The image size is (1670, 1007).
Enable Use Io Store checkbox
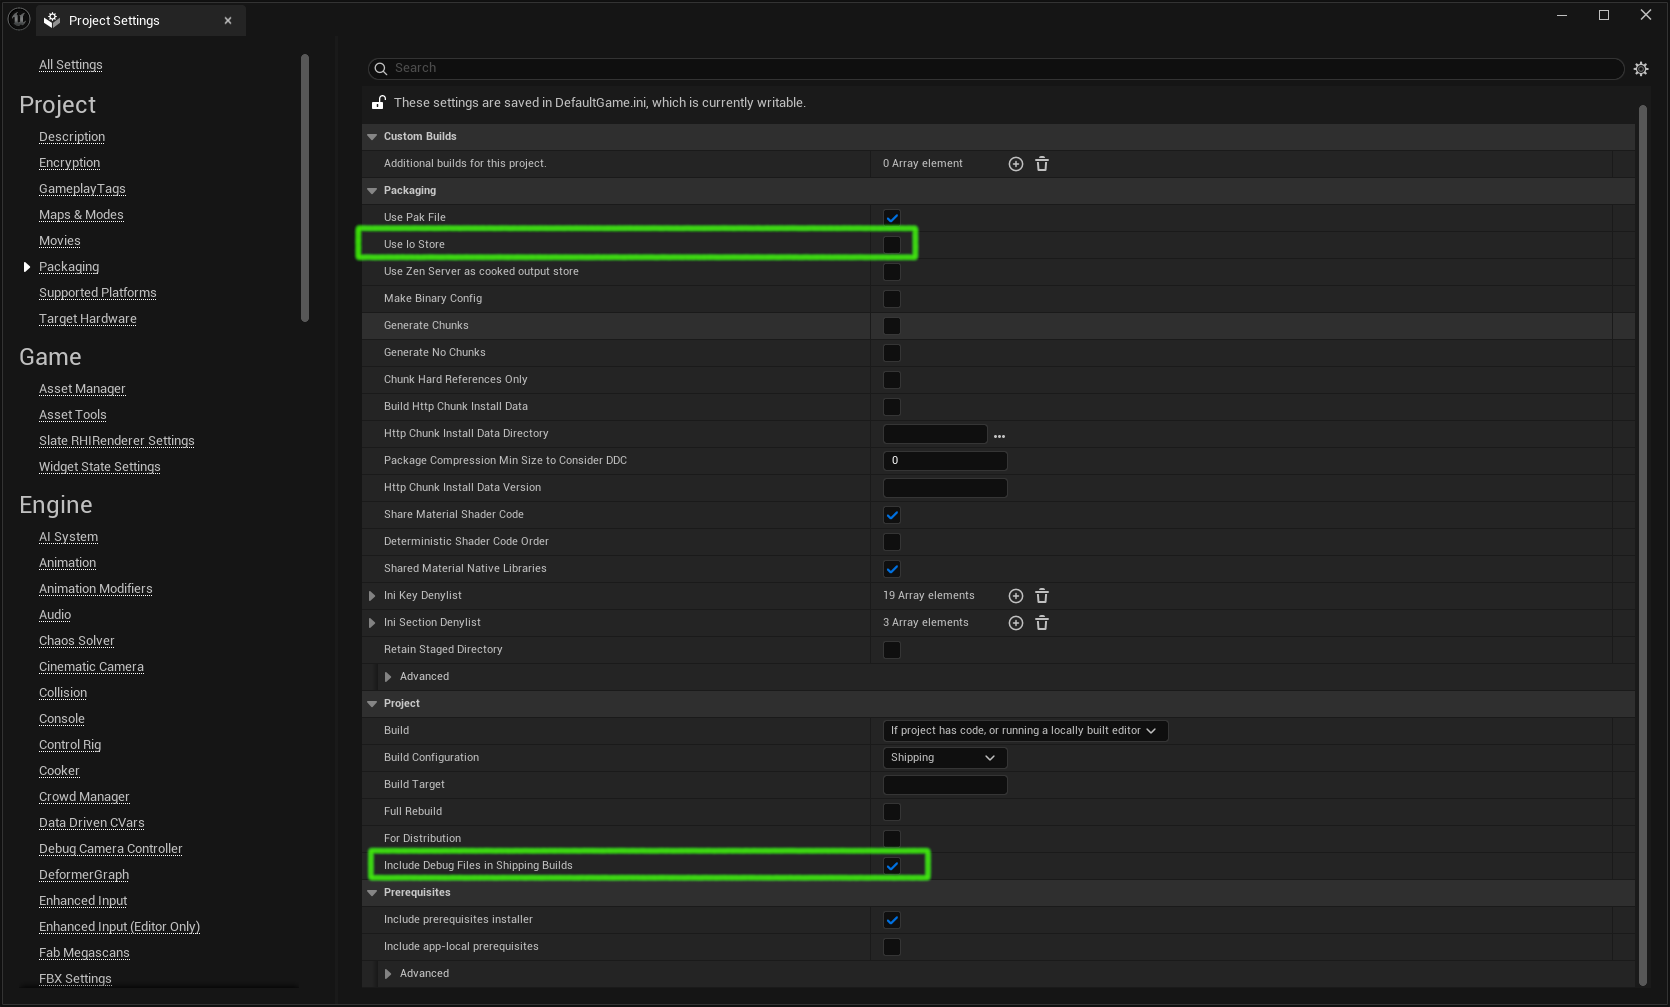coord(892,245)
